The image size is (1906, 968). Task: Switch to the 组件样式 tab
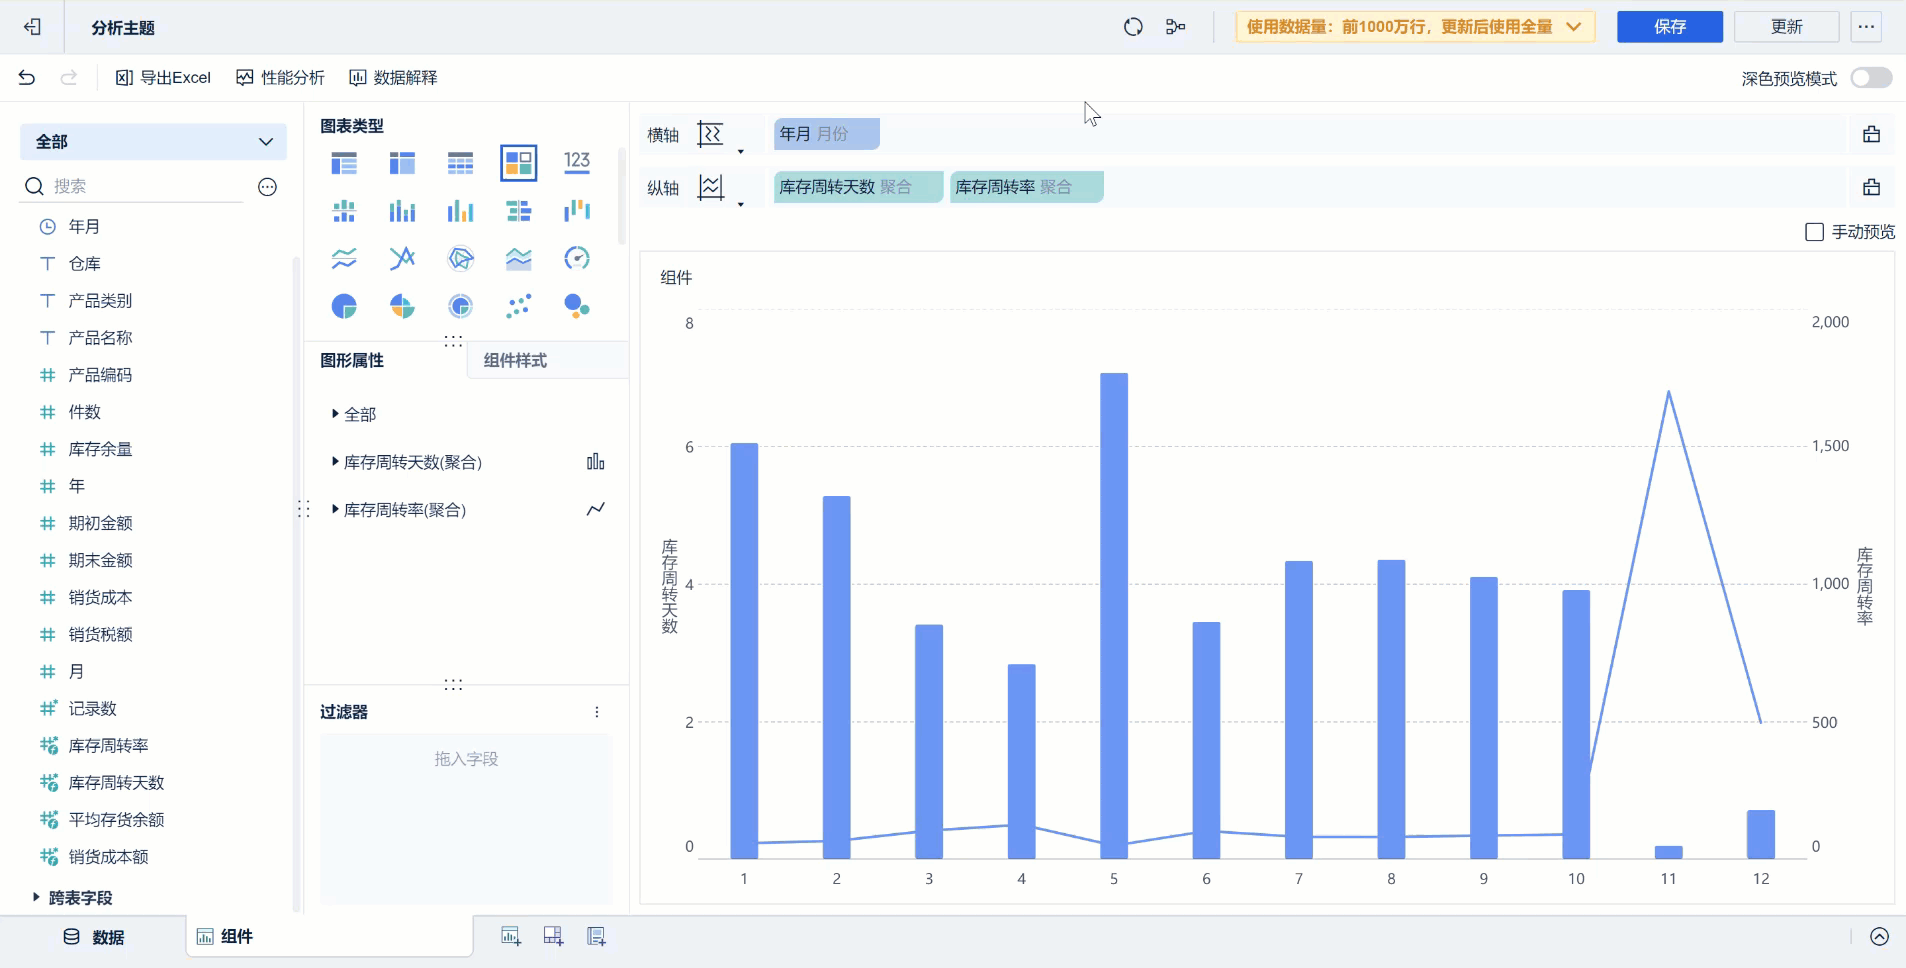tap(515, 360)
